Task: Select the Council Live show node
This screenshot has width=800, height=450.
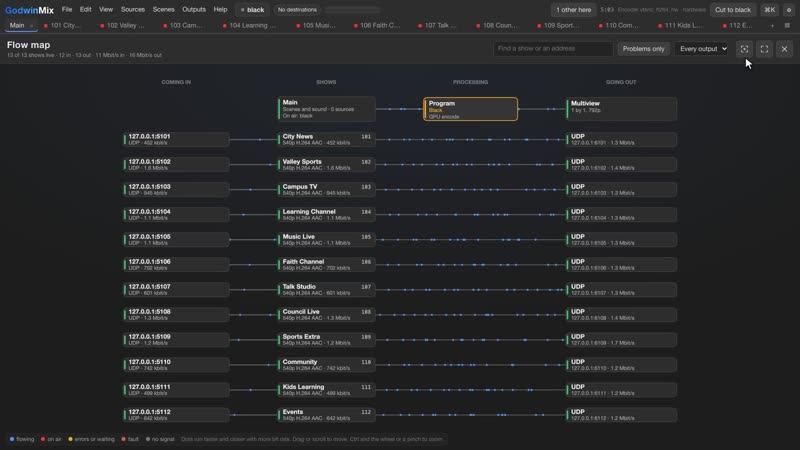Action: click(x=327, y=314)
